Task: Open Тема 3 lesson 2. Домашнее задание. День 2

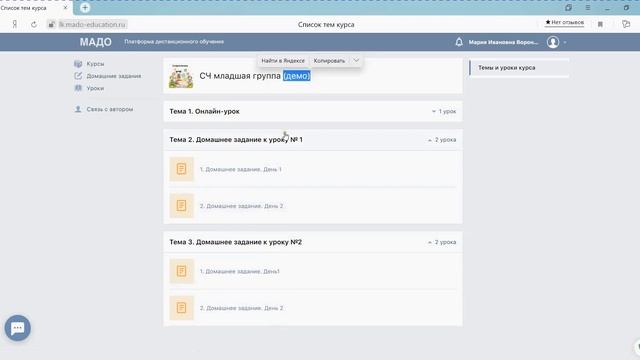Action: click(x=241, y=308)
